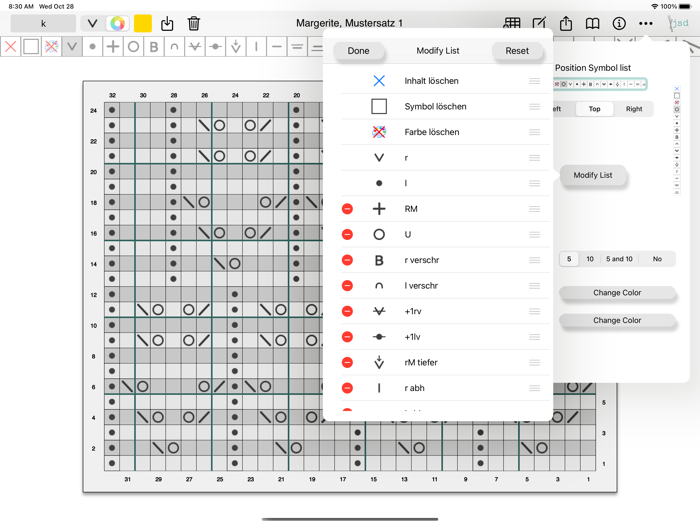Tap Reset in Modify List
This screenshot has height=525, width=700.
click(517, 51)
